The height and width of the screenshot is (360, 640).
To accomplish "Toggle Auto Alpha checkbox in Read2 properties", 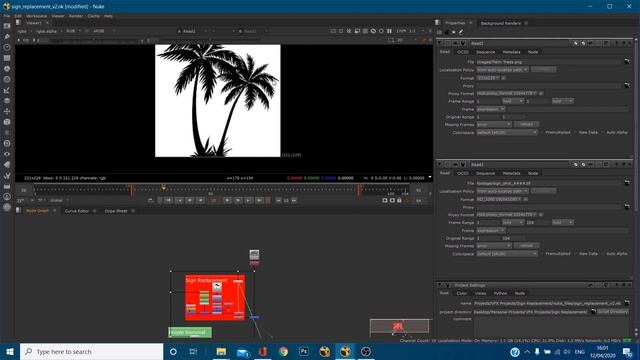I will [602, 253].
